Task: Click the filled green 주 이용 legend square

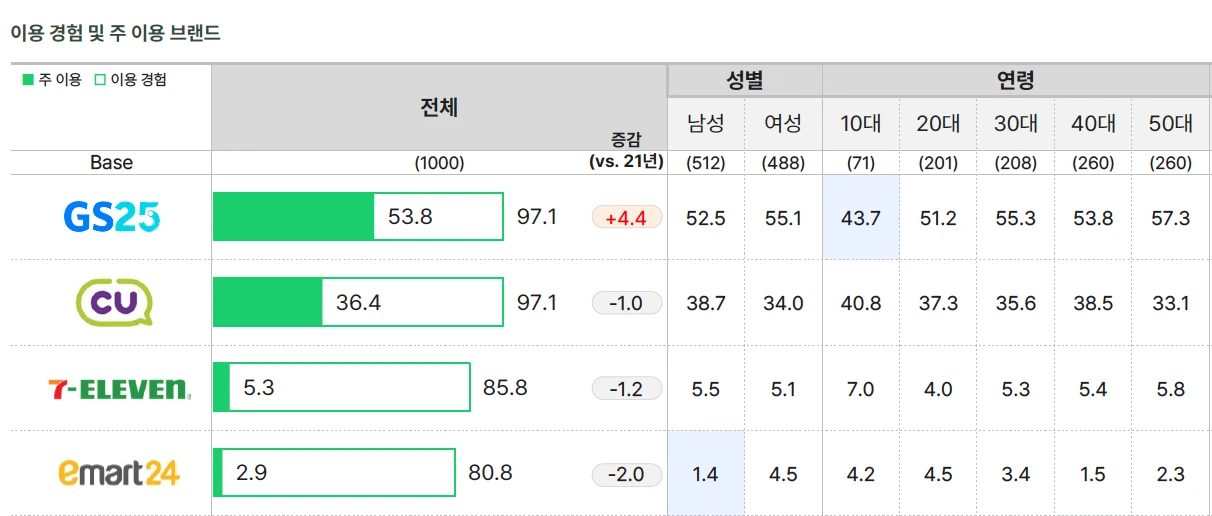Action: coord(28,80)
